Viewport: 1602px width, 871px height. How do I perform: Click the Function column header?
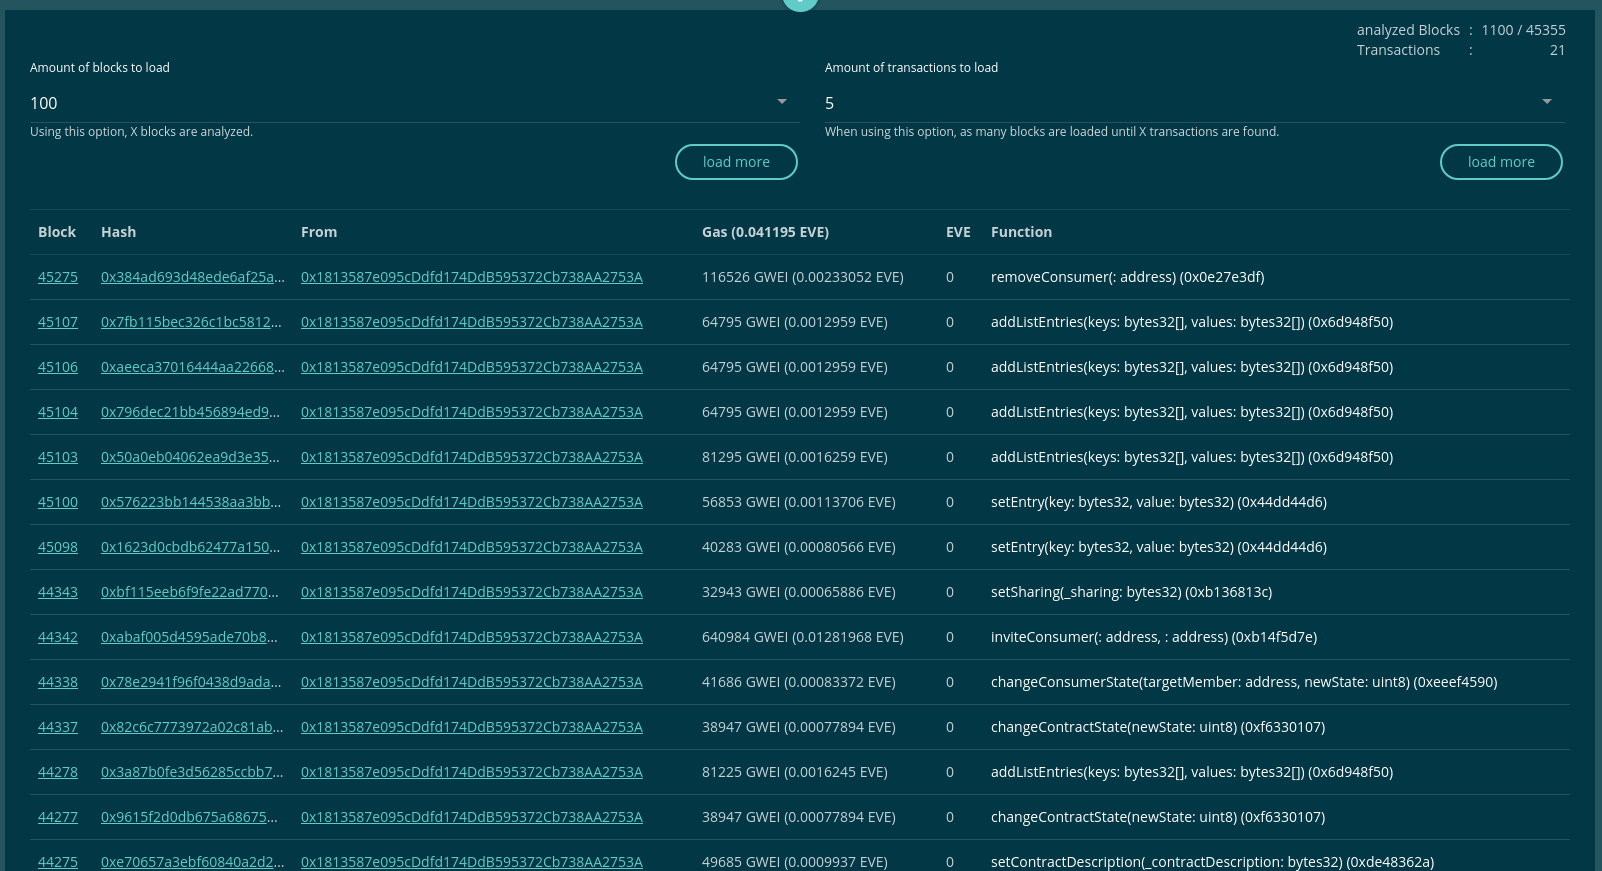(1021, 232)
